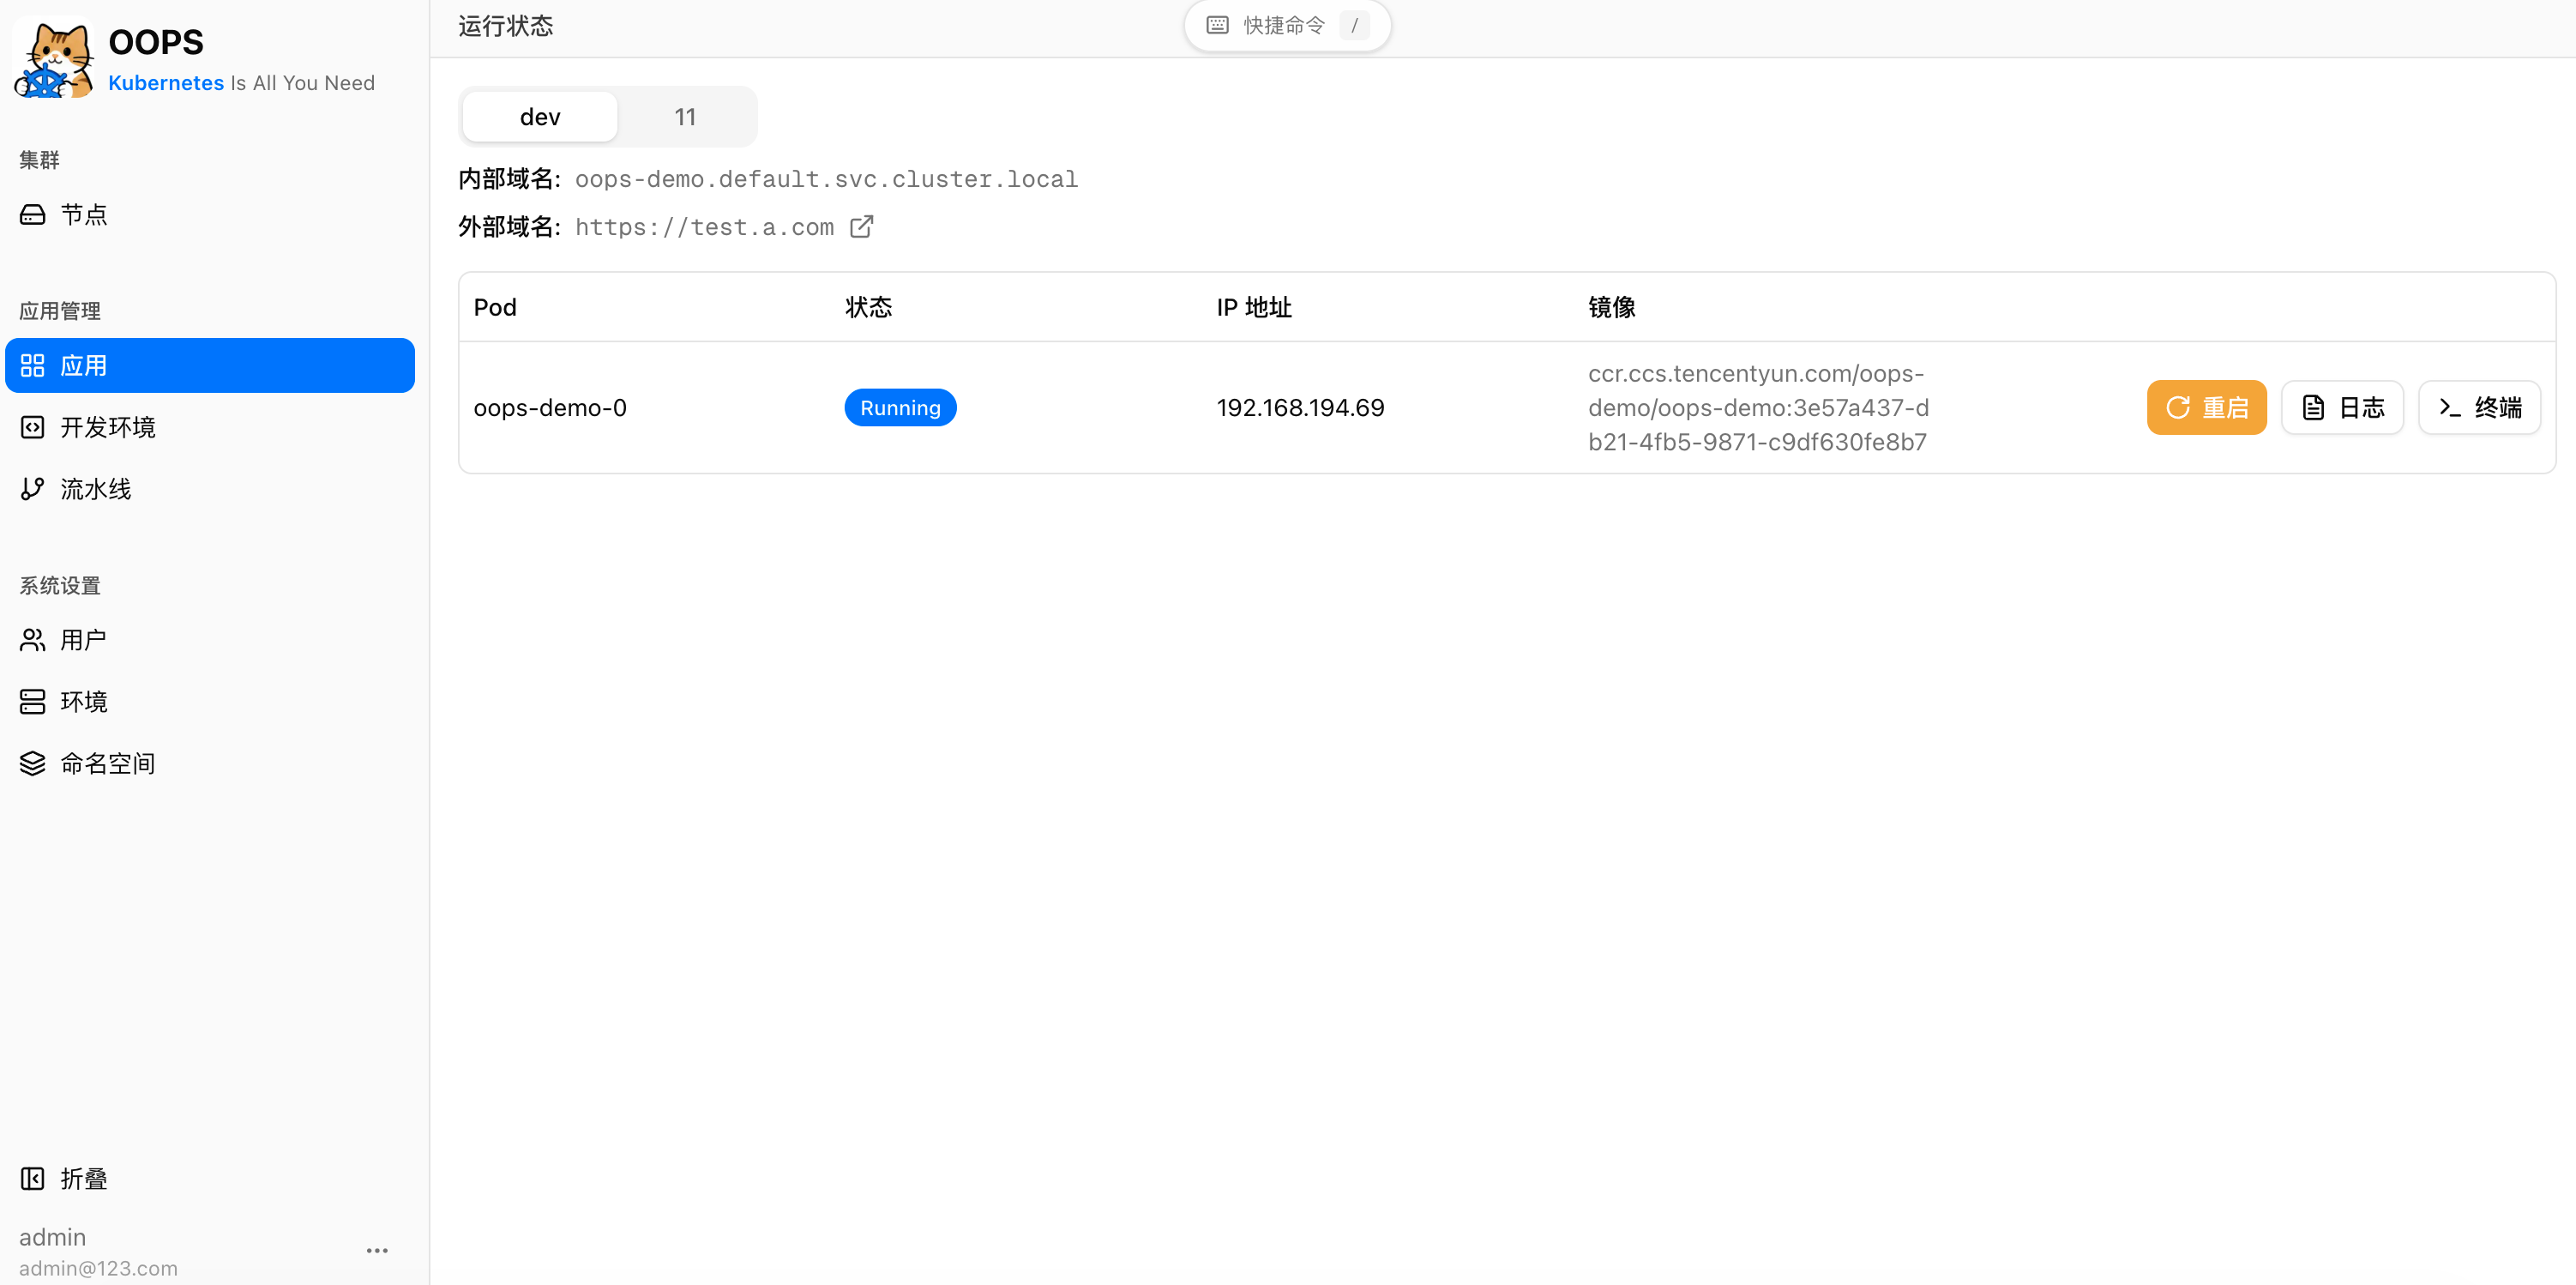Click the Running status badge
The image size is (2576, 1285).
coord(900,408)
